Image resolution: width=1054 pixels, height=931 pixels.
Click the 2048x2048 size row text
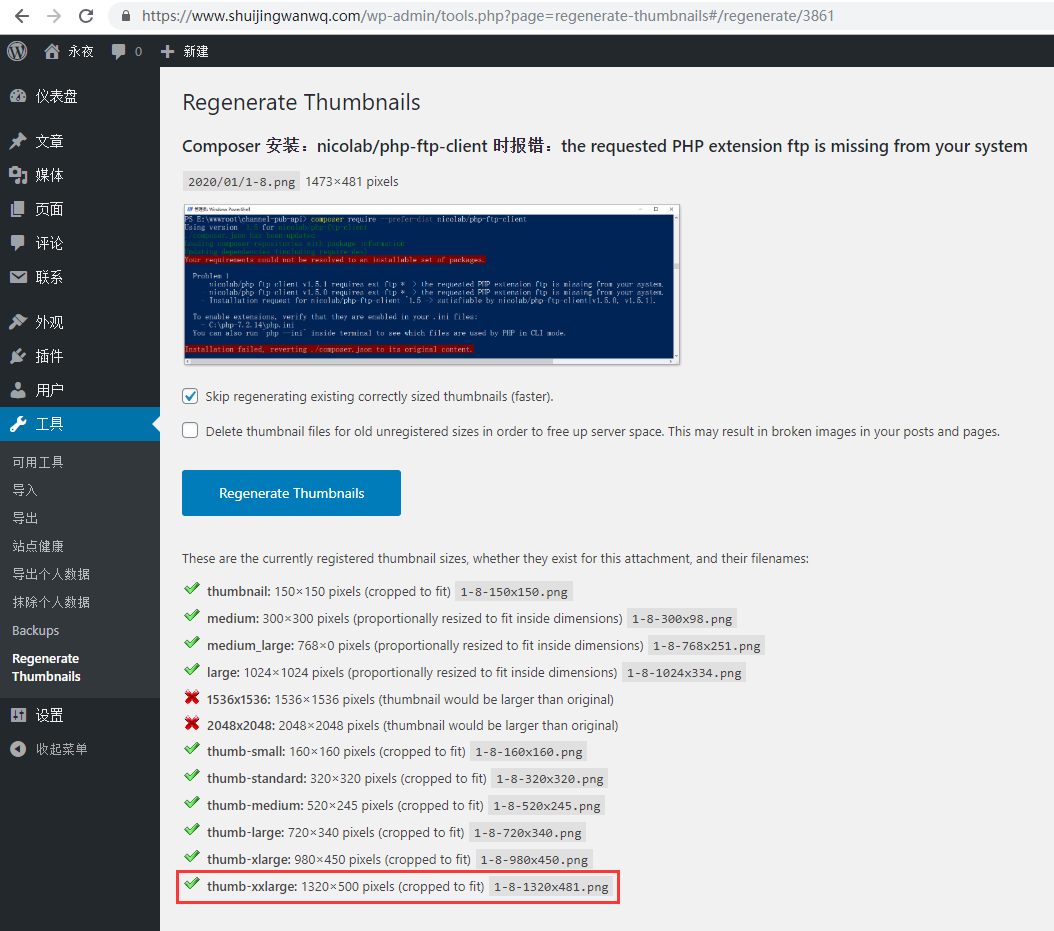point(412,725)
